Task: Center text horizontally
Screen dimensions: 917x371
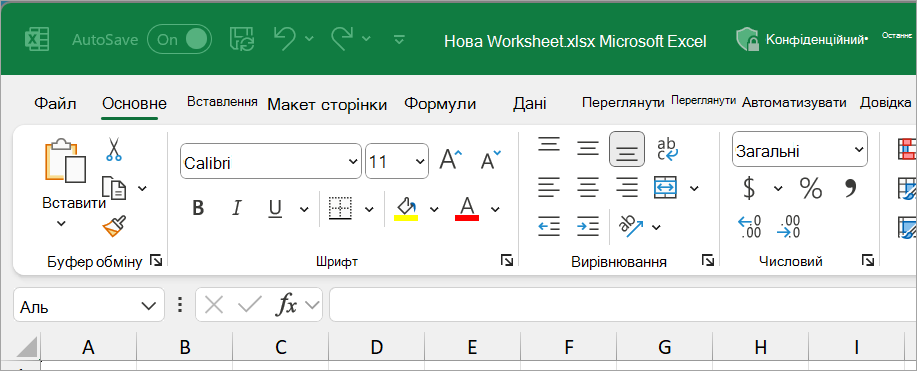Action: tap(588, 188)
